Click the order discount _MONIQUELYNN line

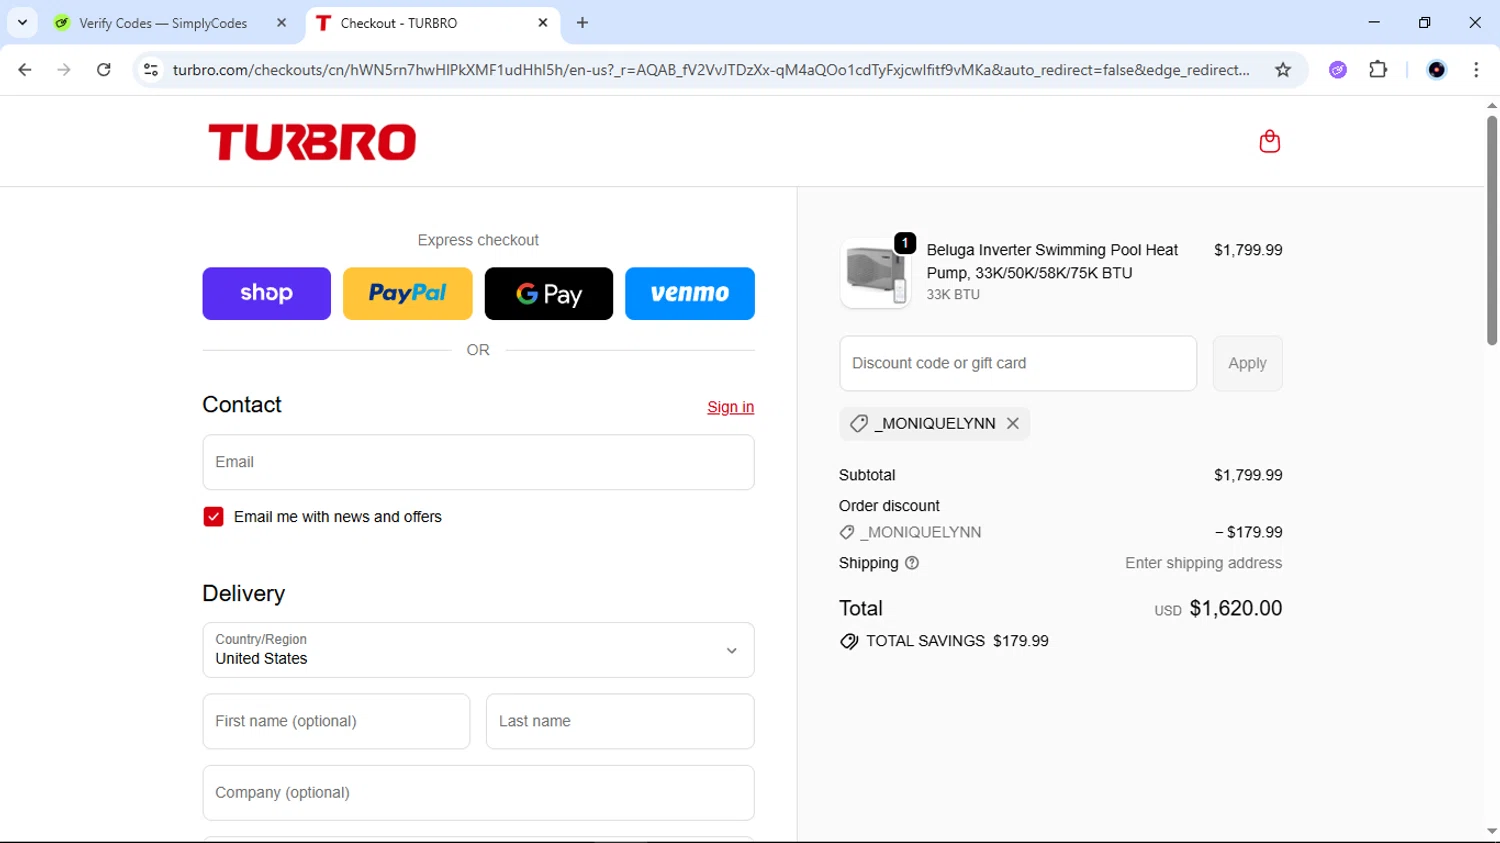click(920, 532)
